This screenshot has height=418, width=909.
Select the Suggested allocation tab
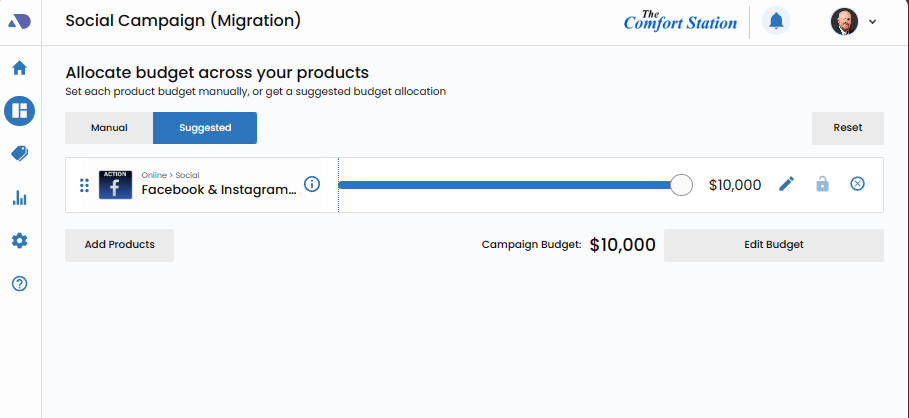tap(205, 128)
